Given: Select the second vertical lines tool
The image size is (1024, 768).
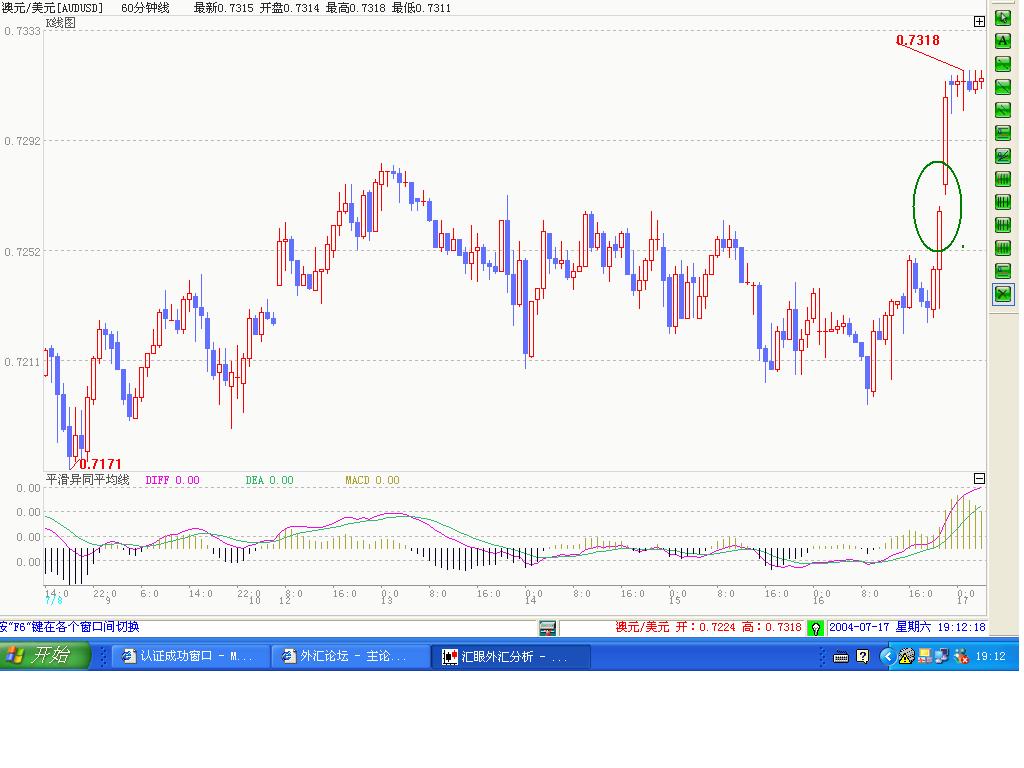Looking at the screenshot, I should [x=1002, y=202].
